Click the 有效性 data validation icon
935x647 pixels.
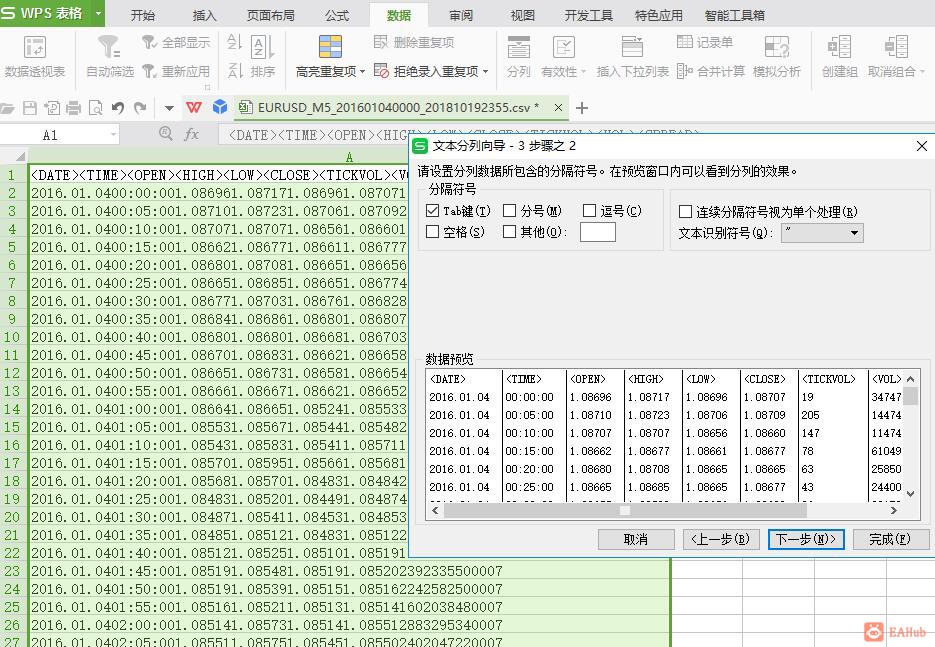(x=563, y=47)
